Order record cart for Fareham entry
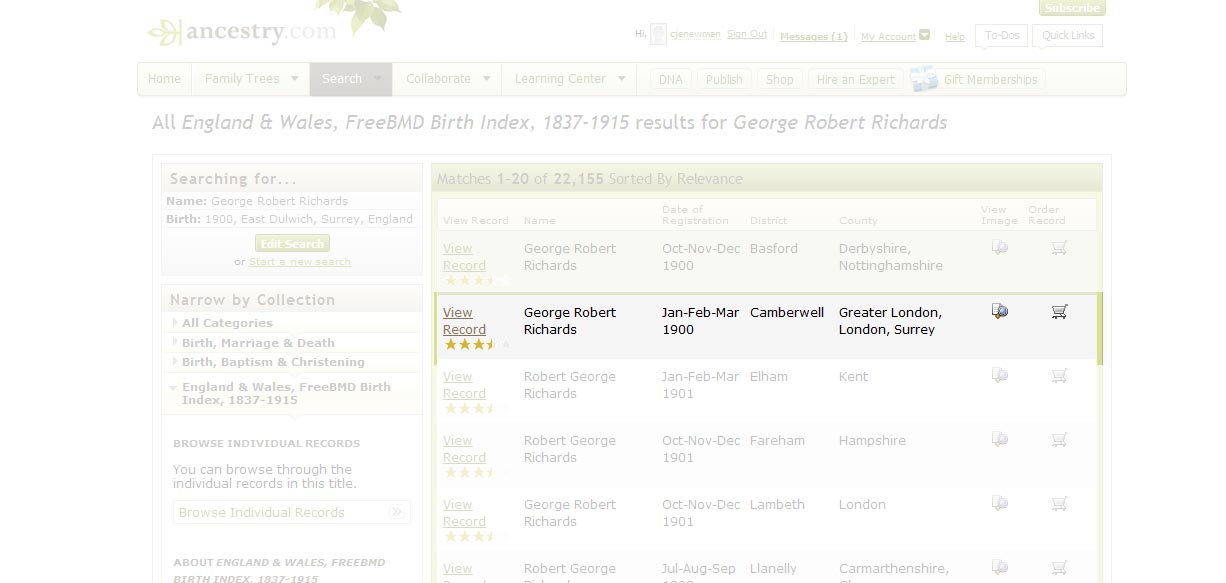This screenshot has height=583, width=1226. [x=1059, y=440]
